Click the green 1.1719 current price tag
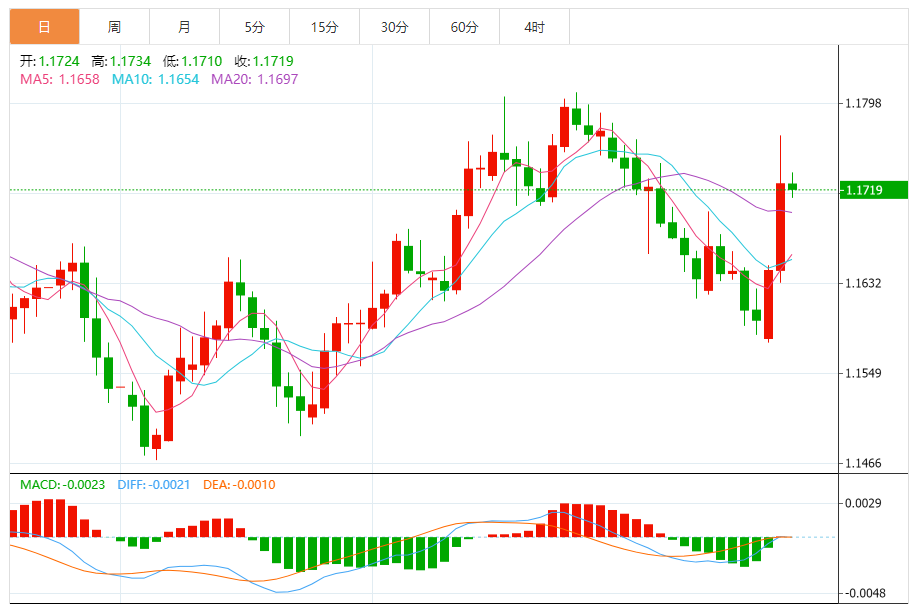 (x=873, y=190)
